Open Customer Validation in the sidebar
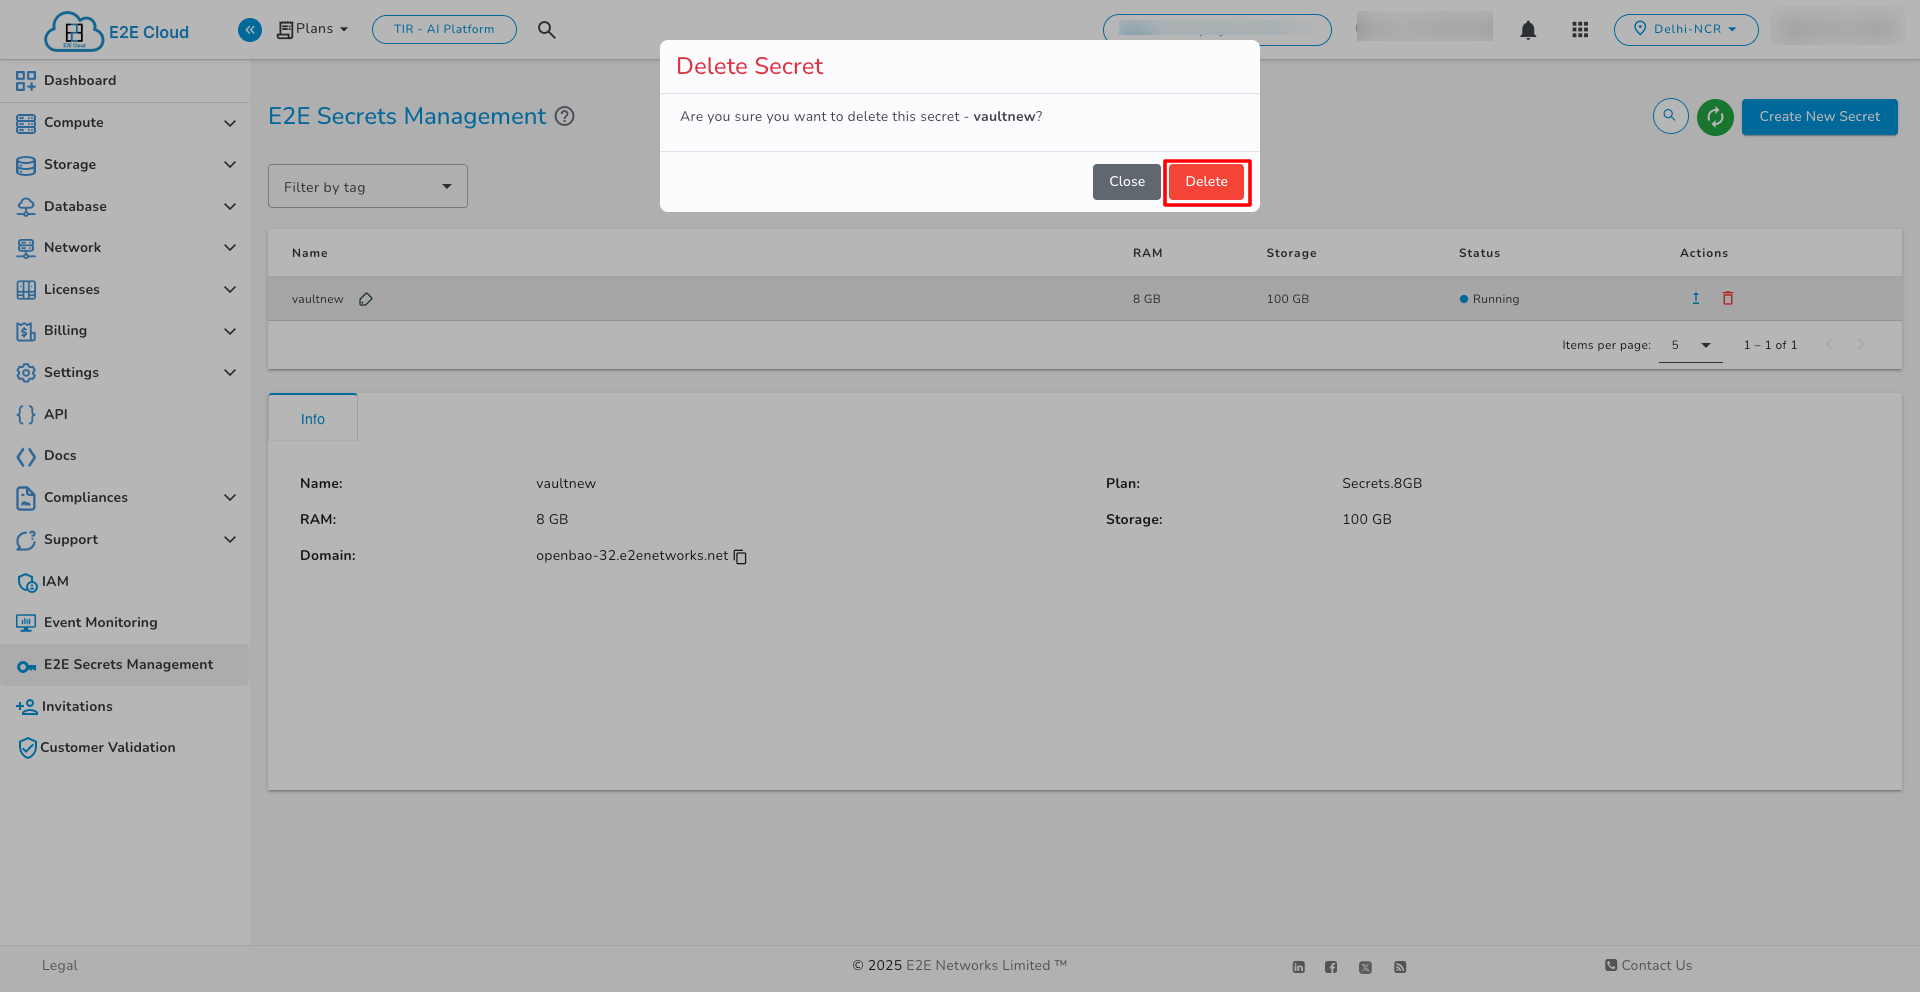 pyautogui.click(x=125, y=748)
